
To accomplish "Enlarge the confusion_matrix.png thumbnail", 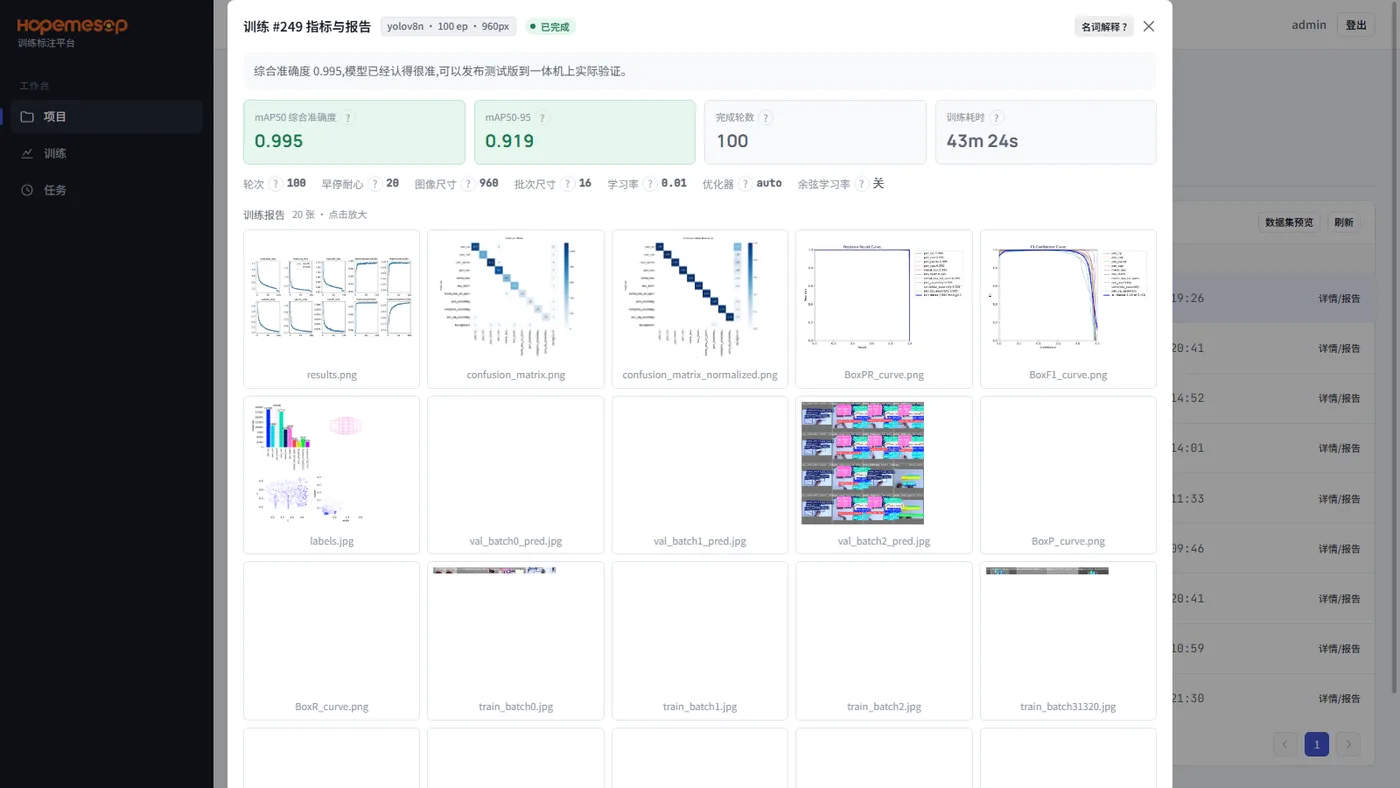I will (x=516, y=309).
